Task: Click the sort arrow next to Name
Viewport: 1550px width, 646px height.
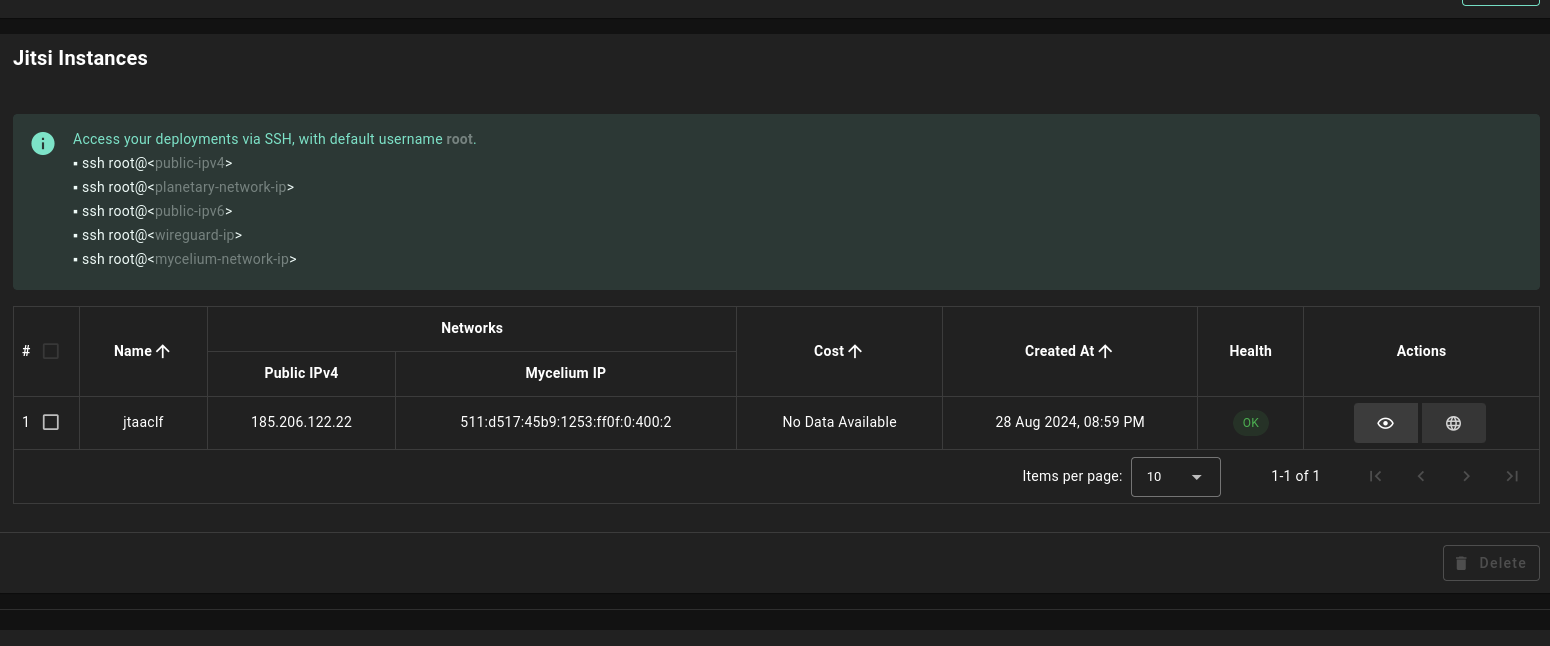Action: pos(163,351)
